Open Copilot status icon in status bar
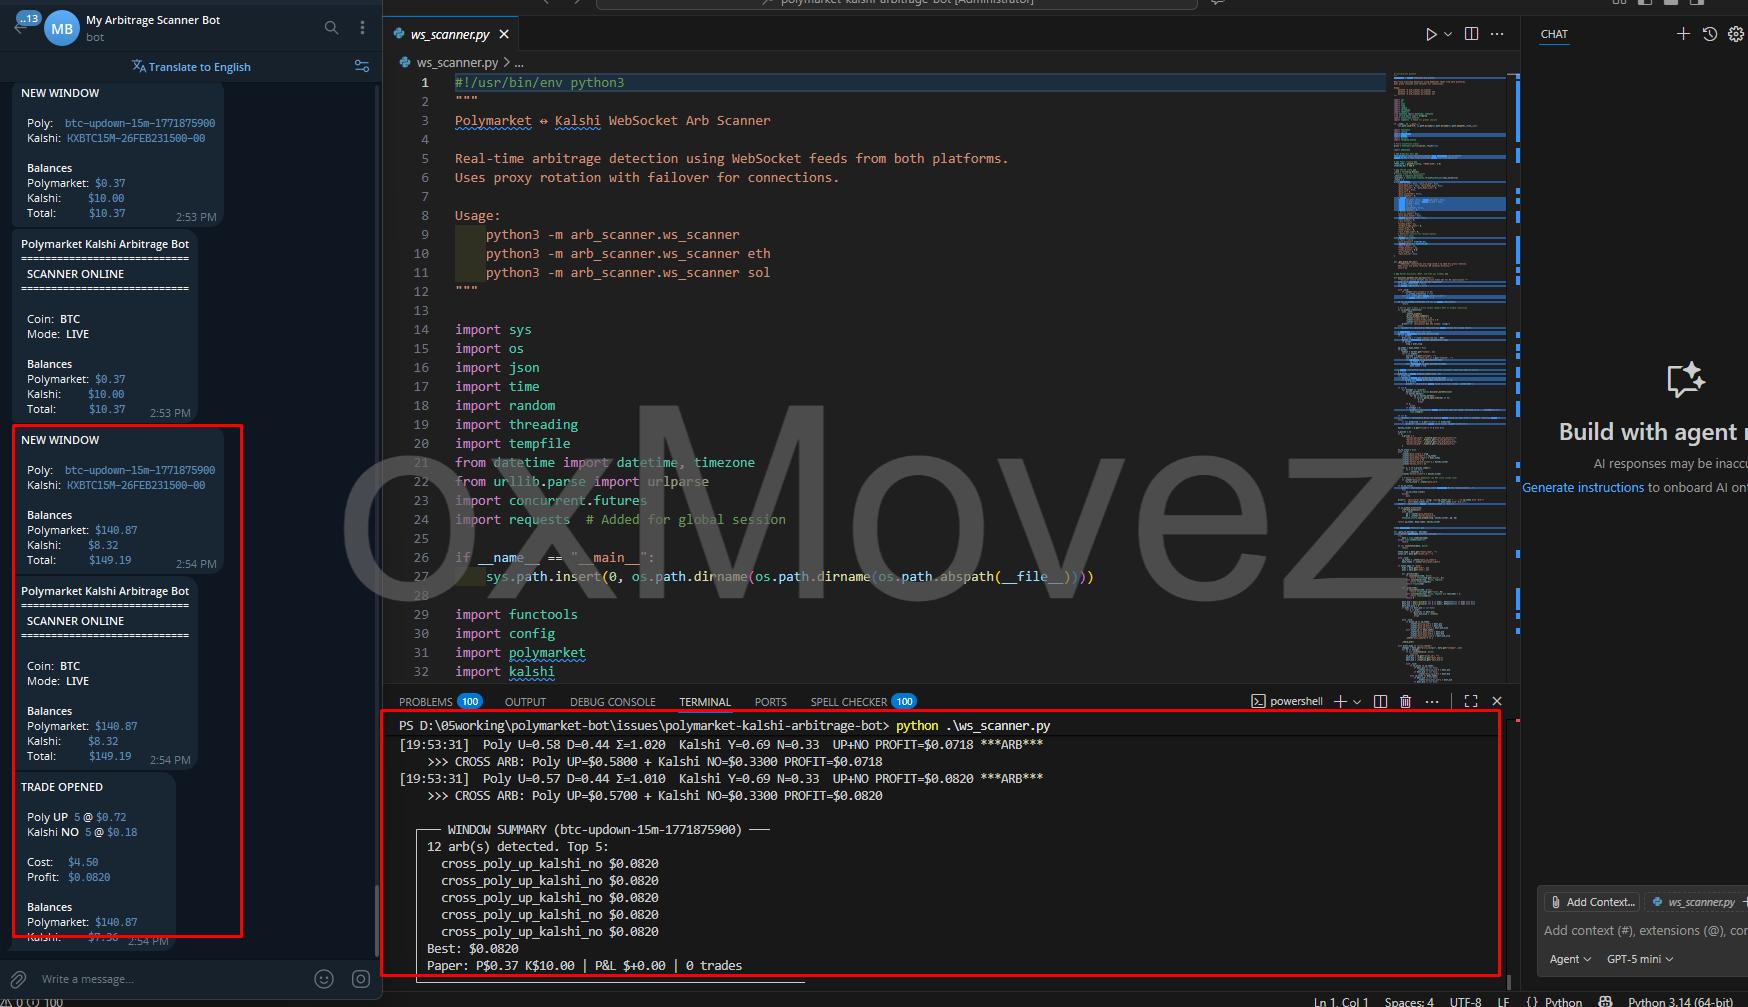The image size is (1748, 1007). pyautogui.click(x=1605, y=1001)
